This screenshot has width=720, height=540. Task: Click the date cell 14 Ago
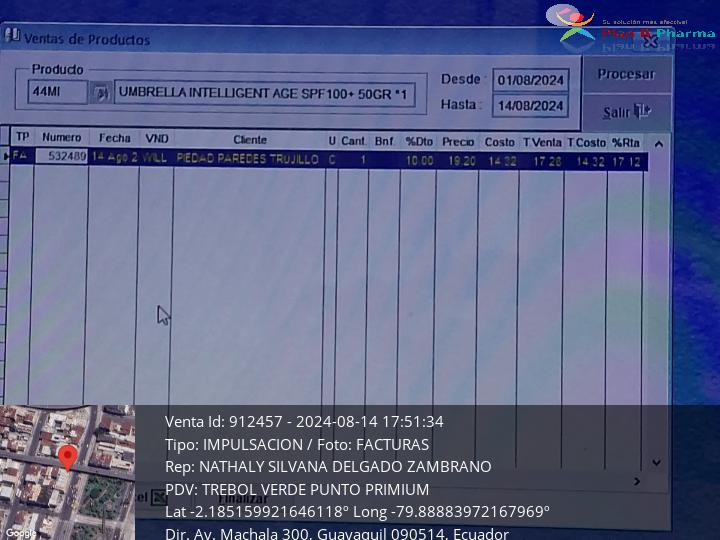pos(114,157)
